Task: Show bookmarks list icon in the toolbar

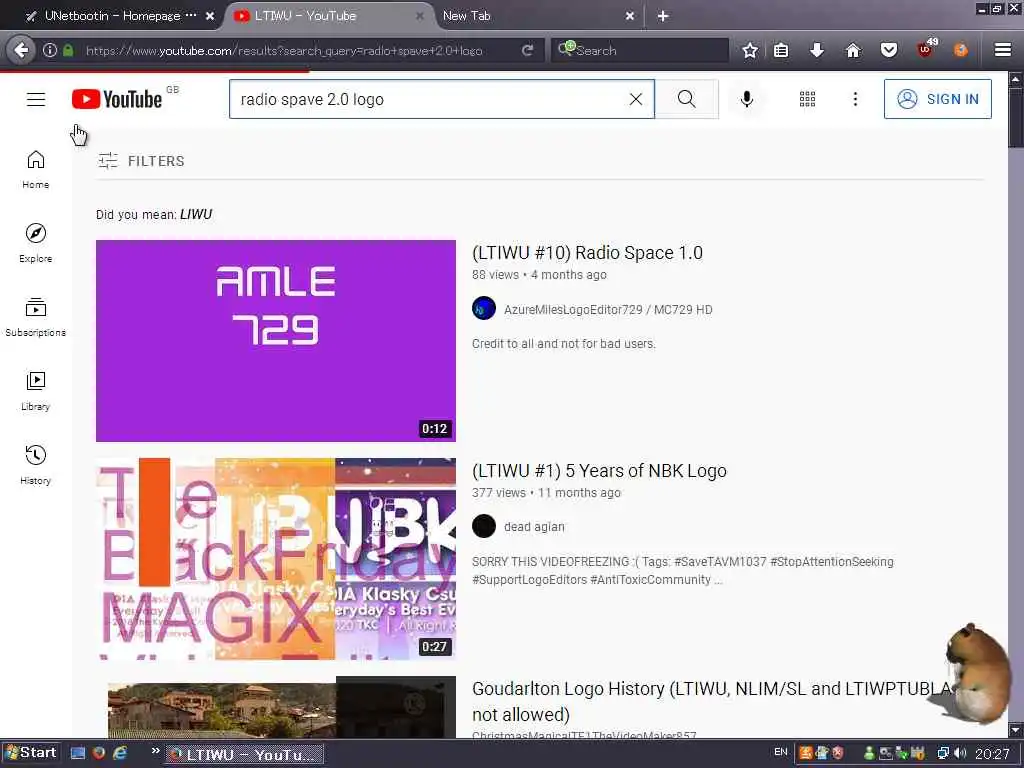Action: pyautogui.click(x=781, y=50)
